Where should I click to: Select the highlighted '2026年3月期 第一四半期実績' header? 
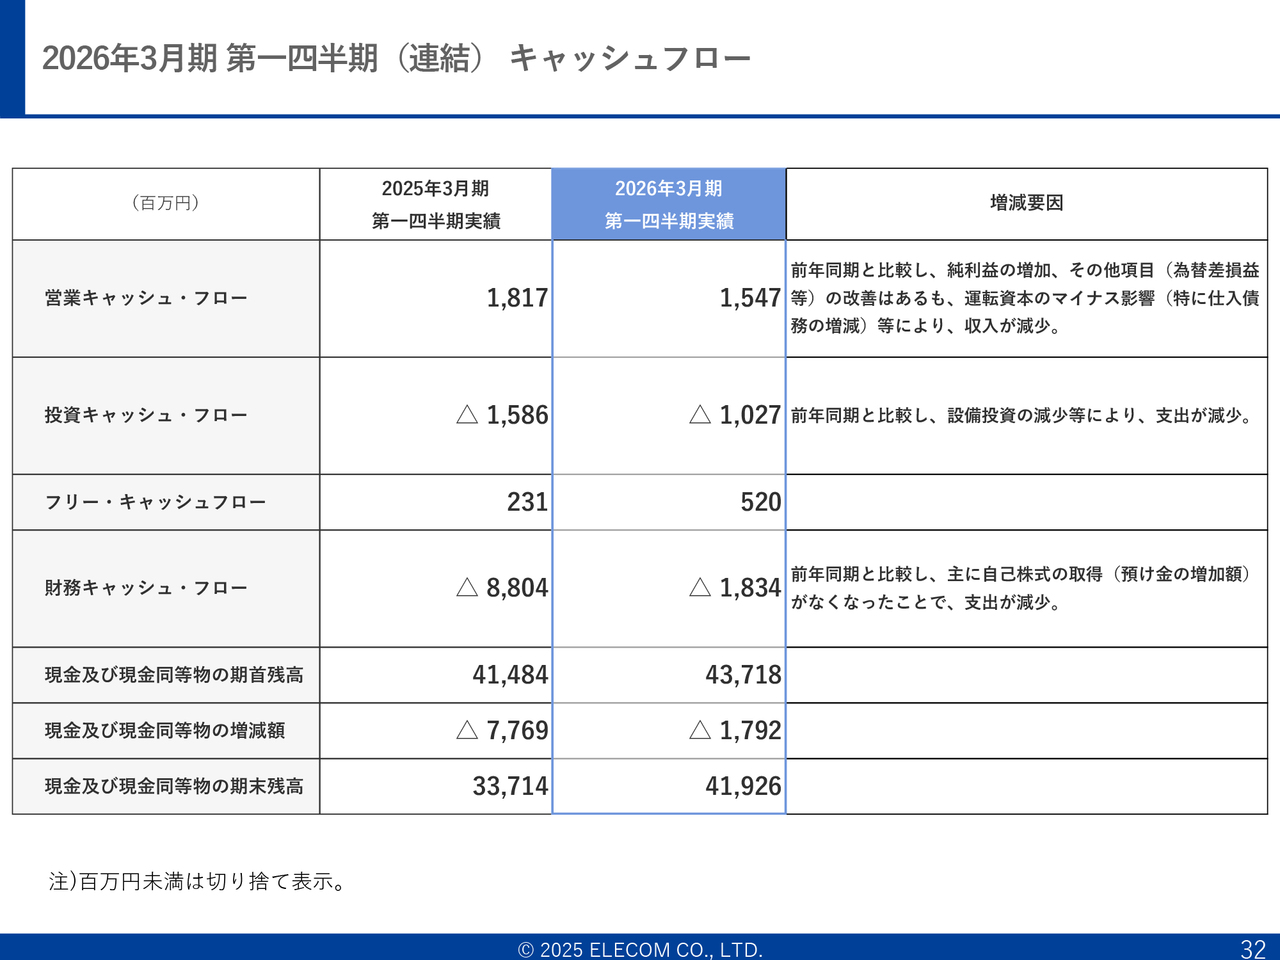tap(669, 204)
